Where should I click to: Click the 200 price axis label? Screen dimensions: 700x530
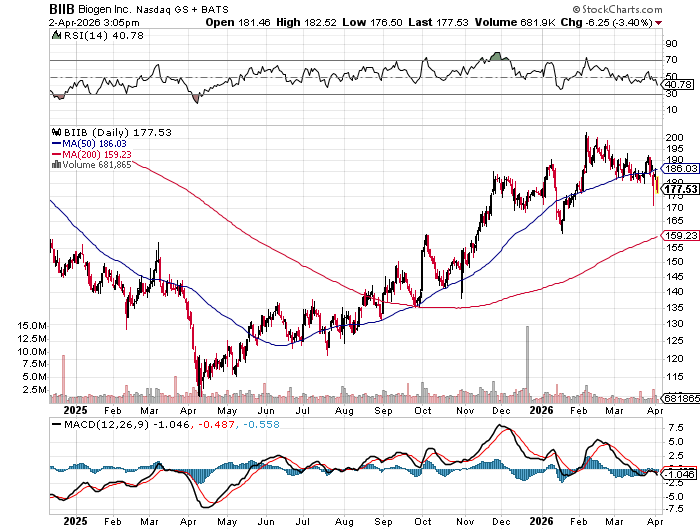(674, 138)
